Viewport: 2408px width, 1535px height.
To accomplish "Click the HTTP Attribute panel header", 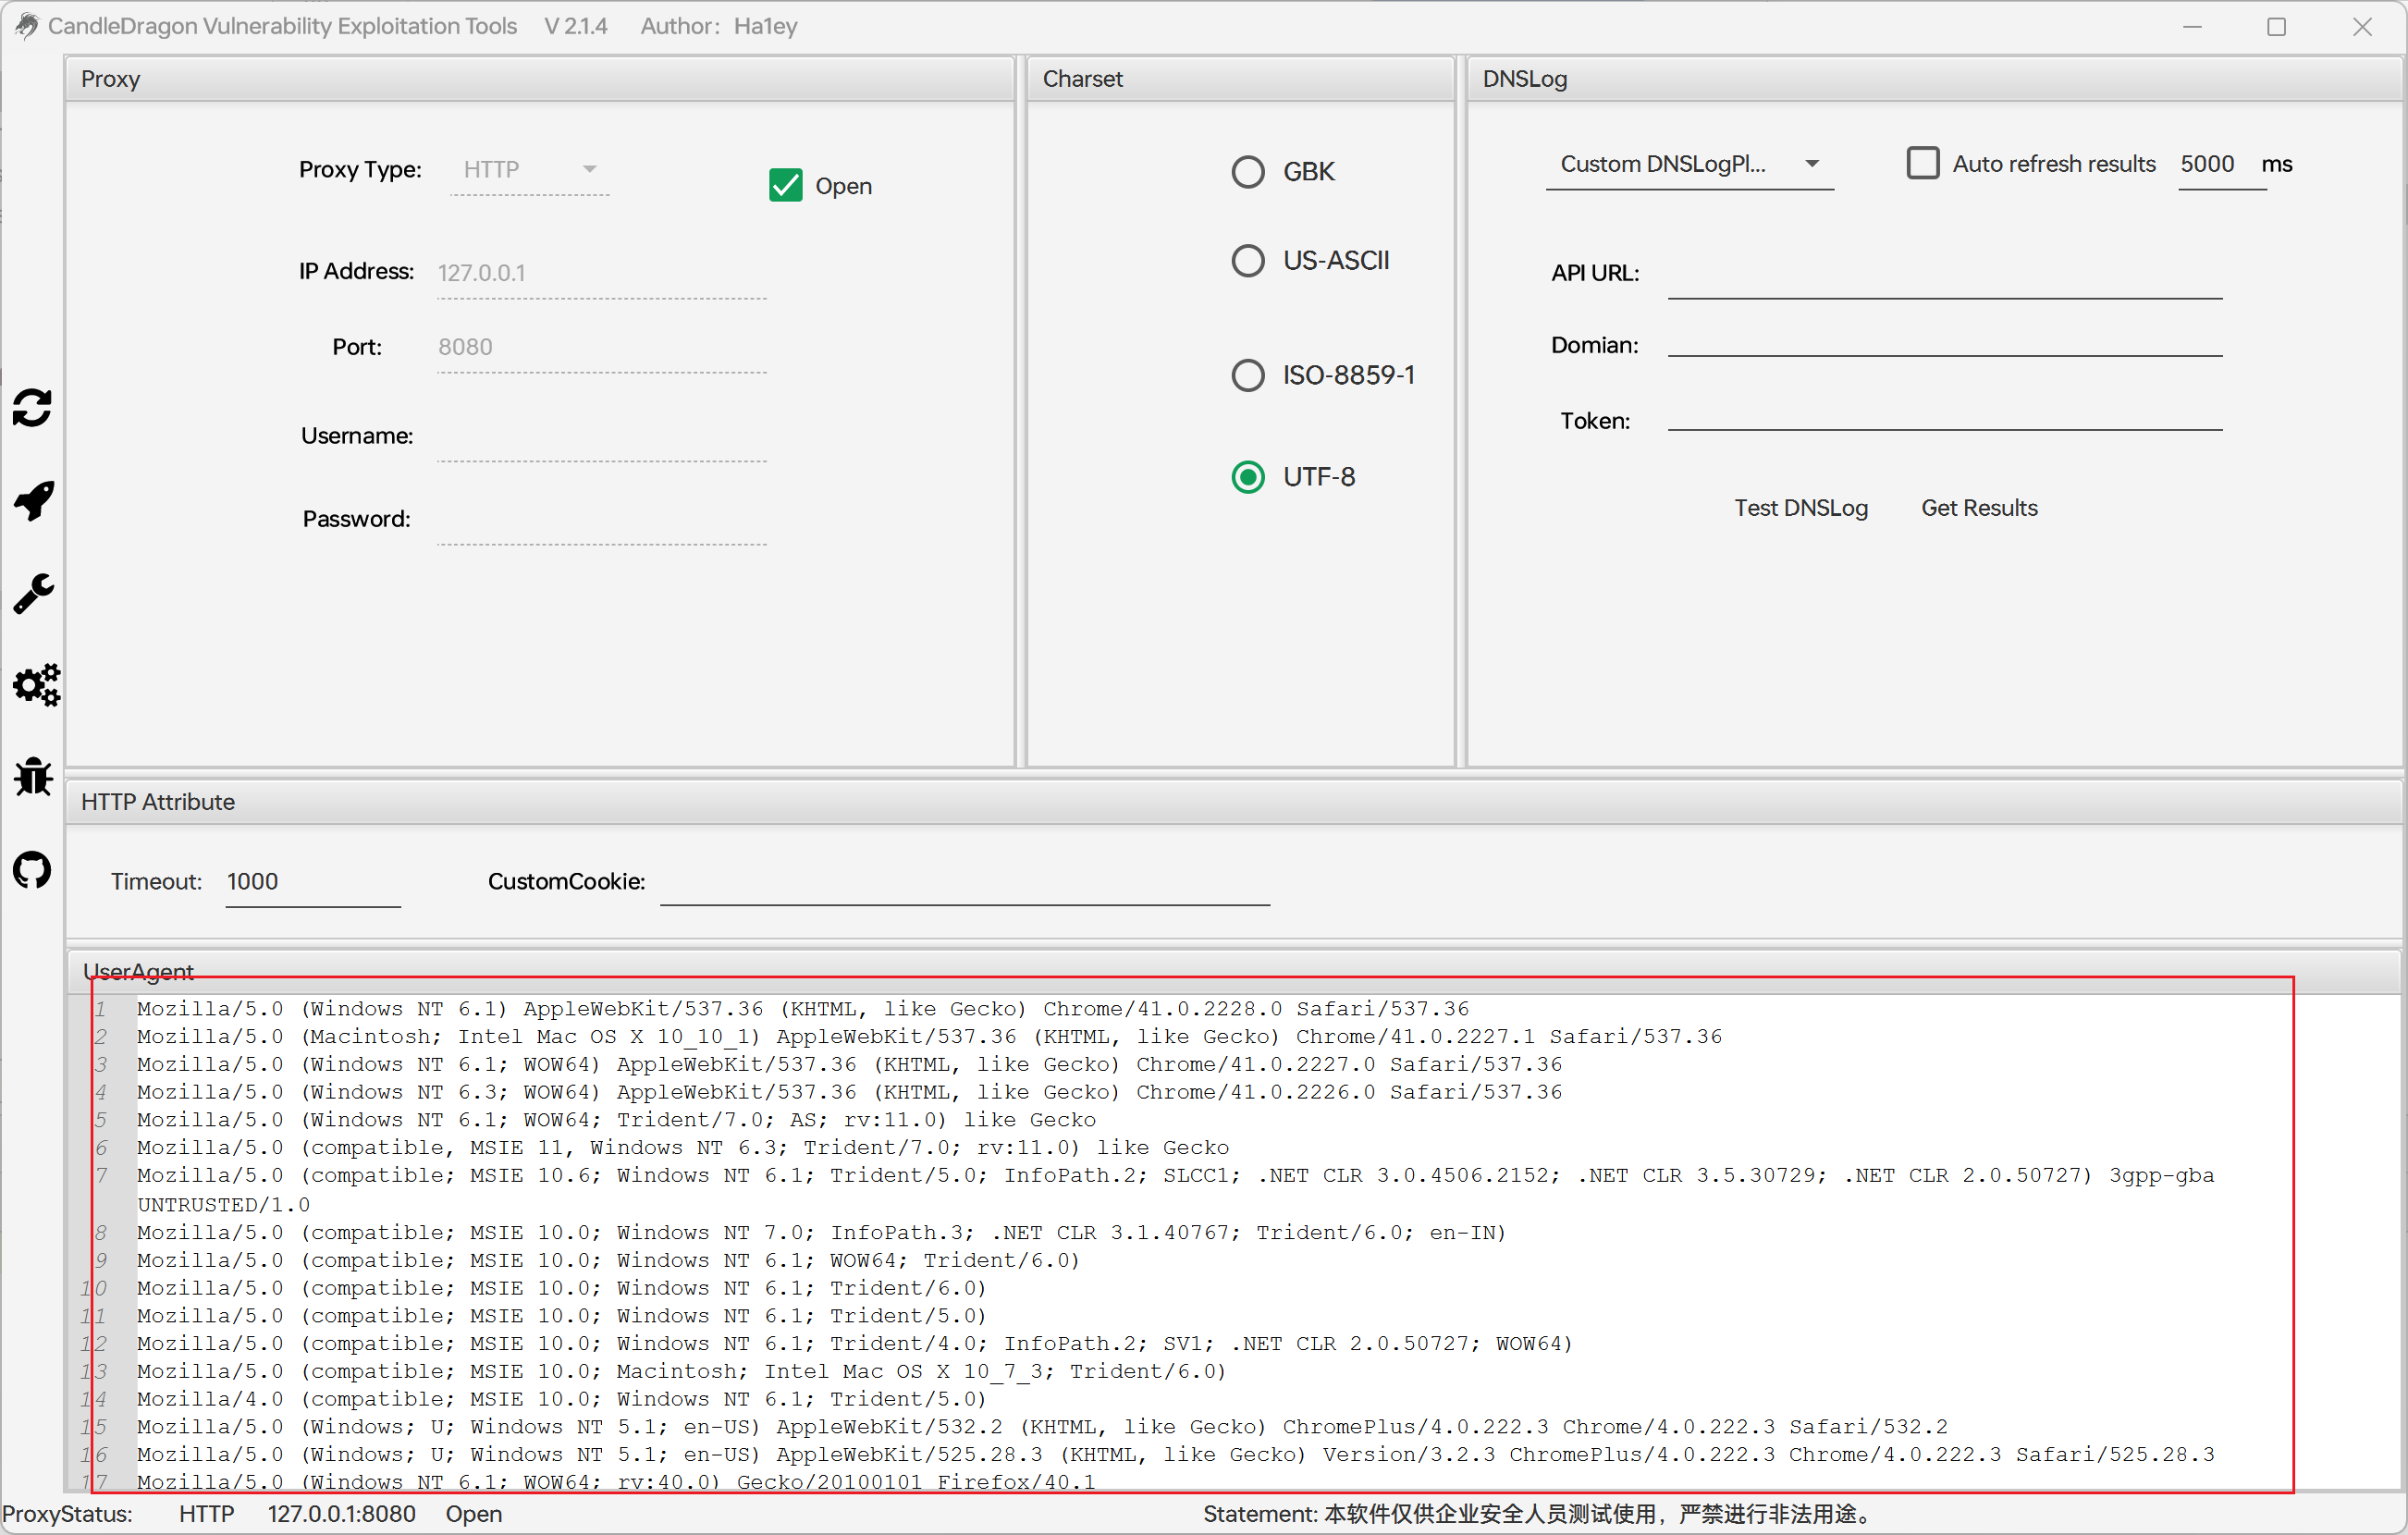I will tap(158, 802).
